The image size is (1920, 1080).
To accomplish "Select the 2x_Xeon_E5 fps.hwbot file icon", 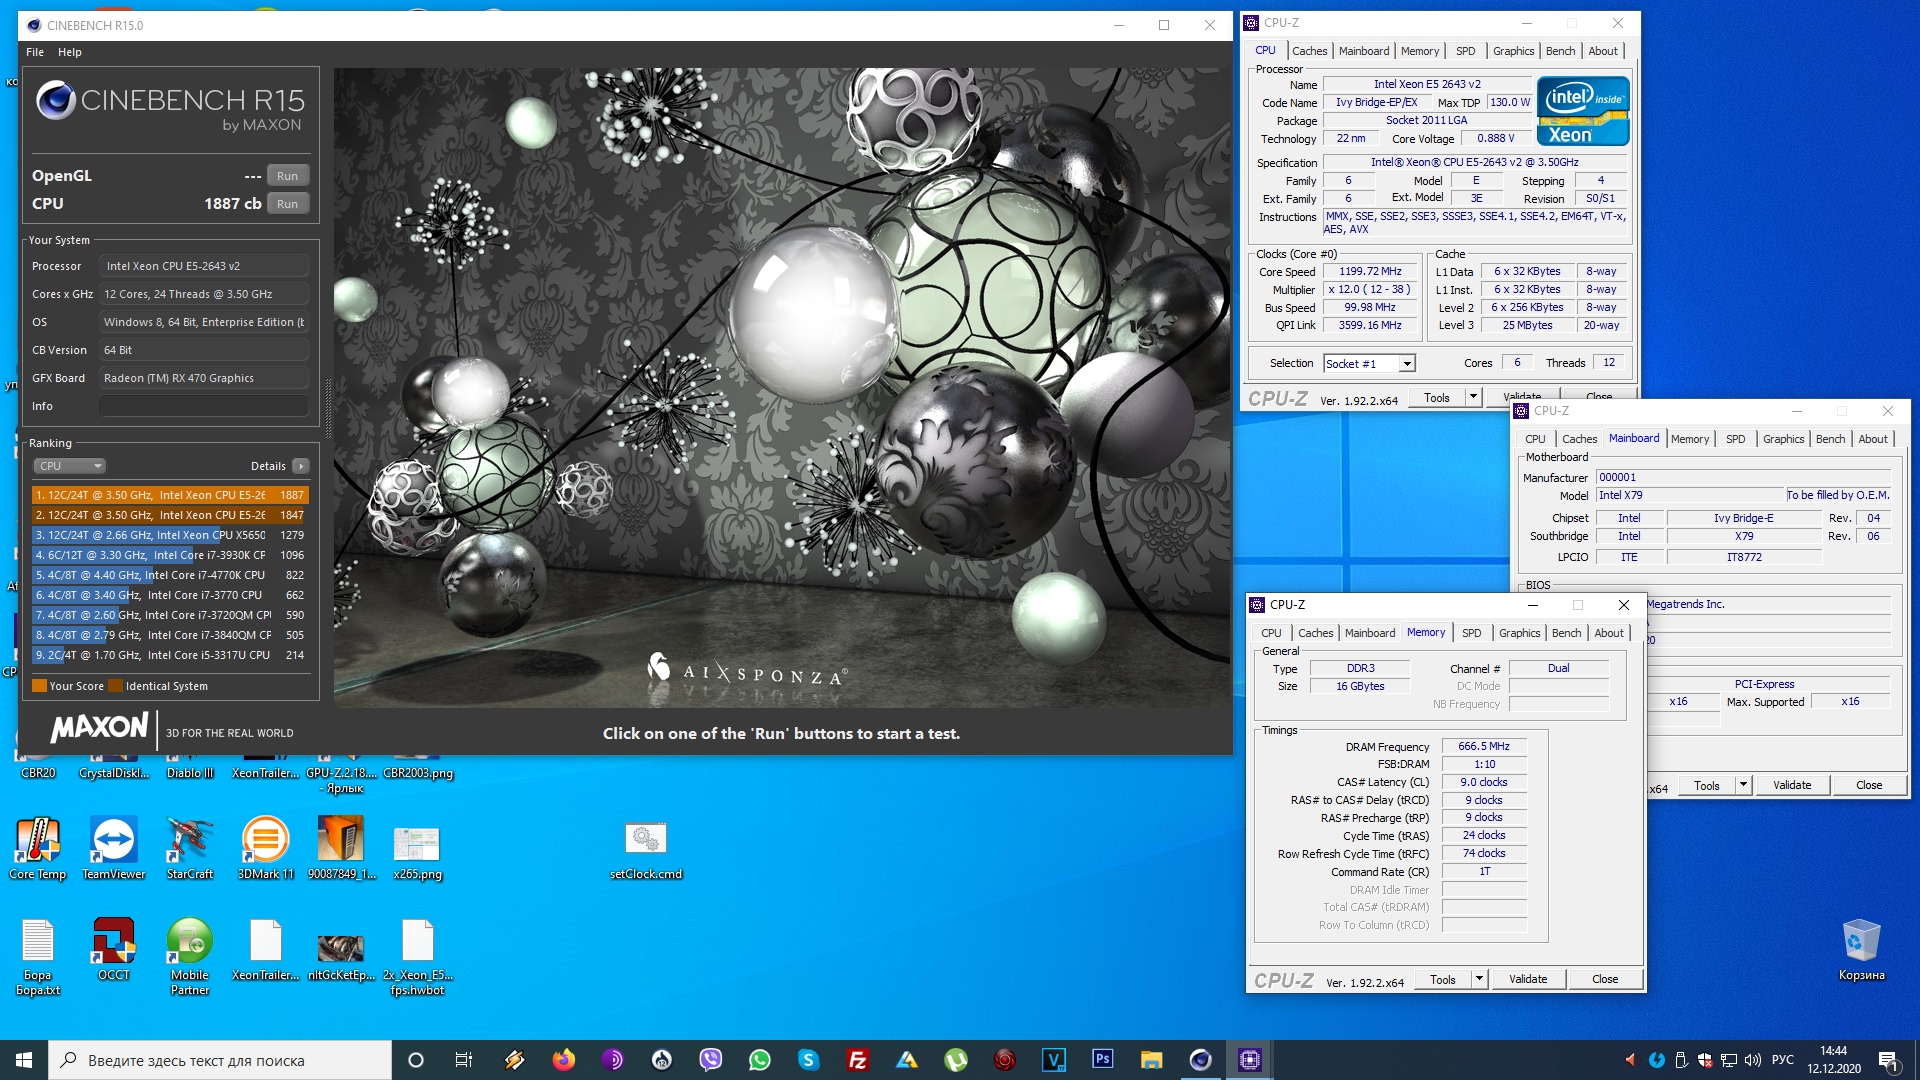I will tap(418, 956).
